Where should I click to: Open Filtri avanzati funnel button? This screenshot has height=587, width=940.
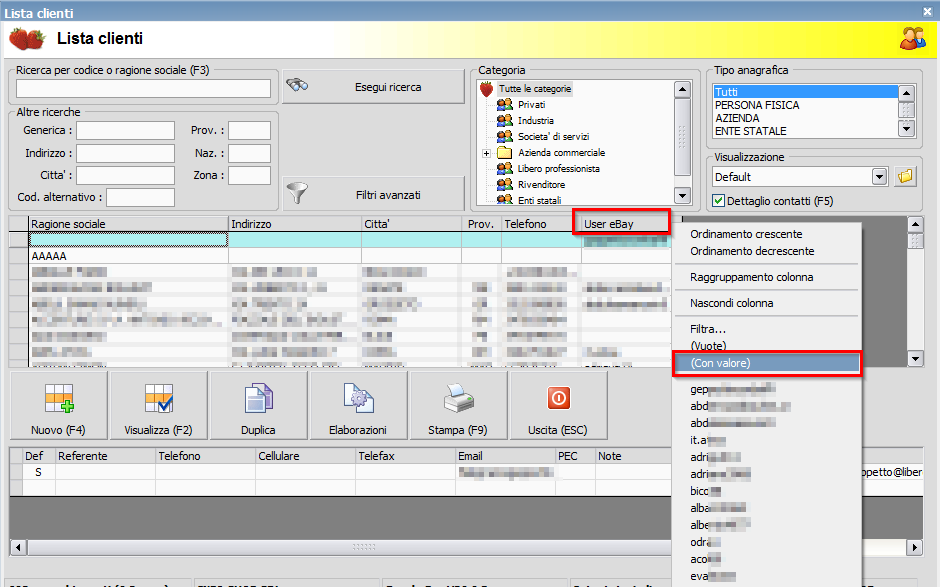click(373, 195)
